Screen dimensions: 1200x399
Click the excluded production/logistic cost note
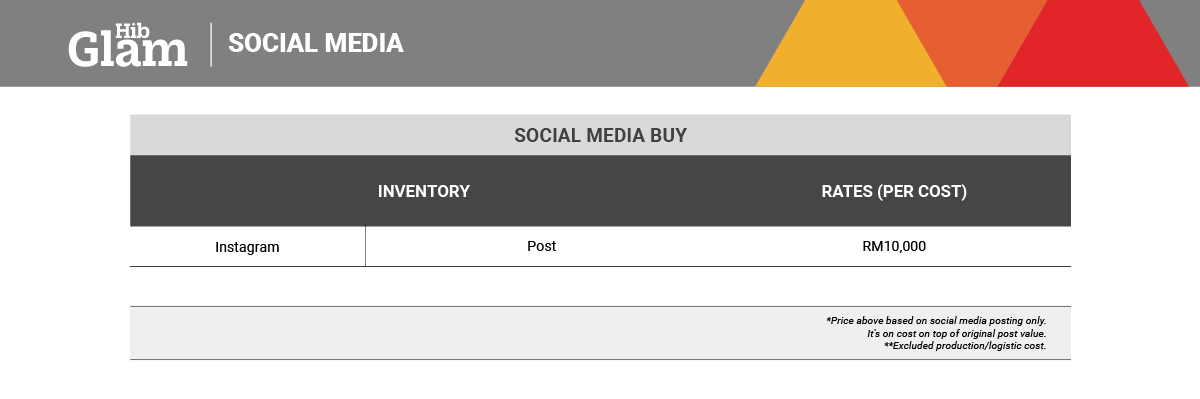click(965, 346)
